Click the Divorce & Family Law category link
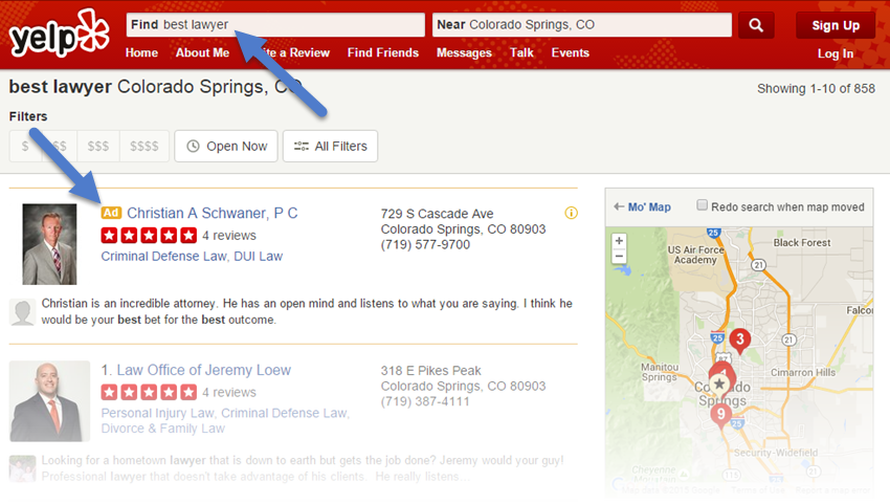Viewport: 890px width, 504px height. 163,429
